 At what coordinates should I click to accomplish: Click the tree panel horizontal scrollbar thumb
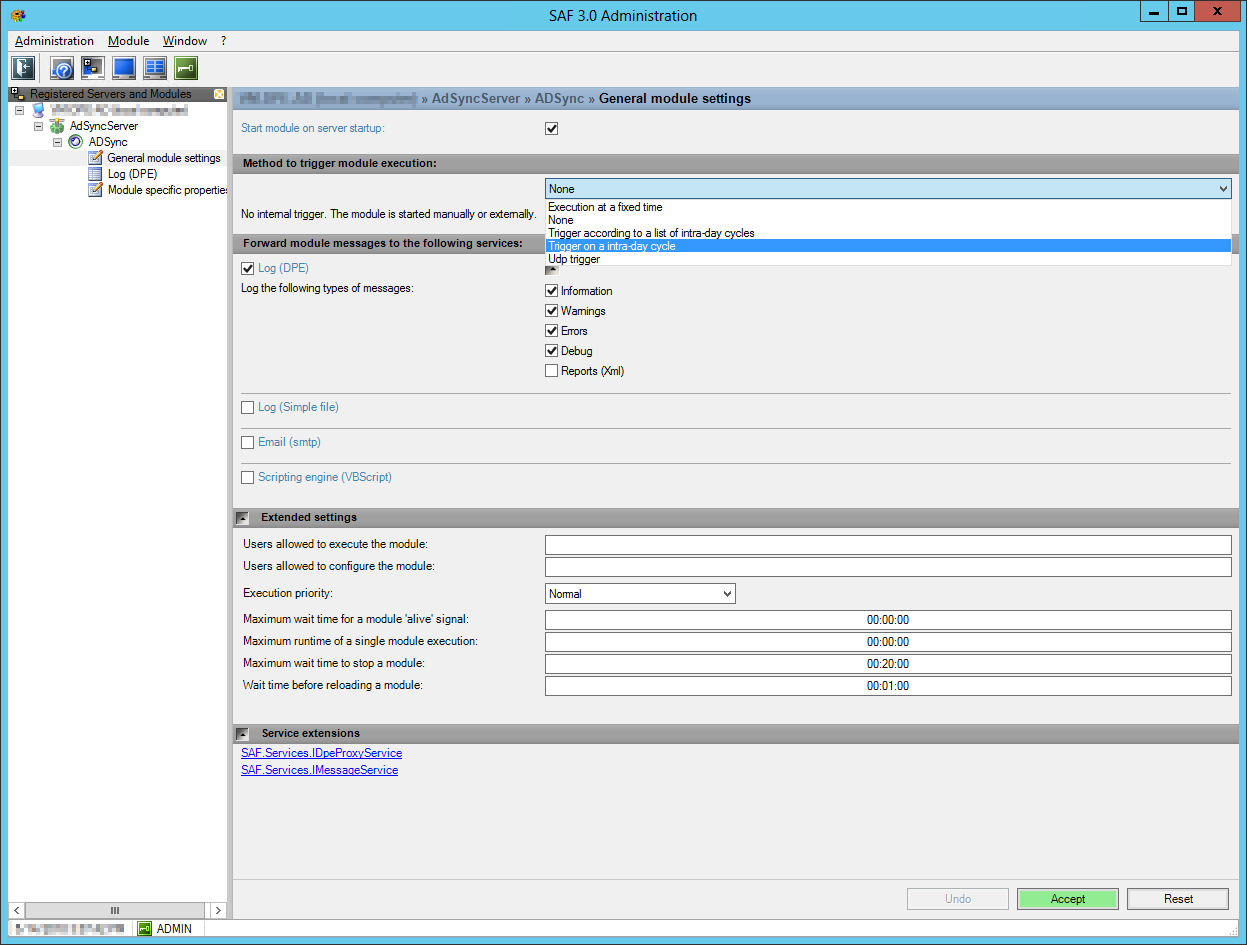(115, 910)
